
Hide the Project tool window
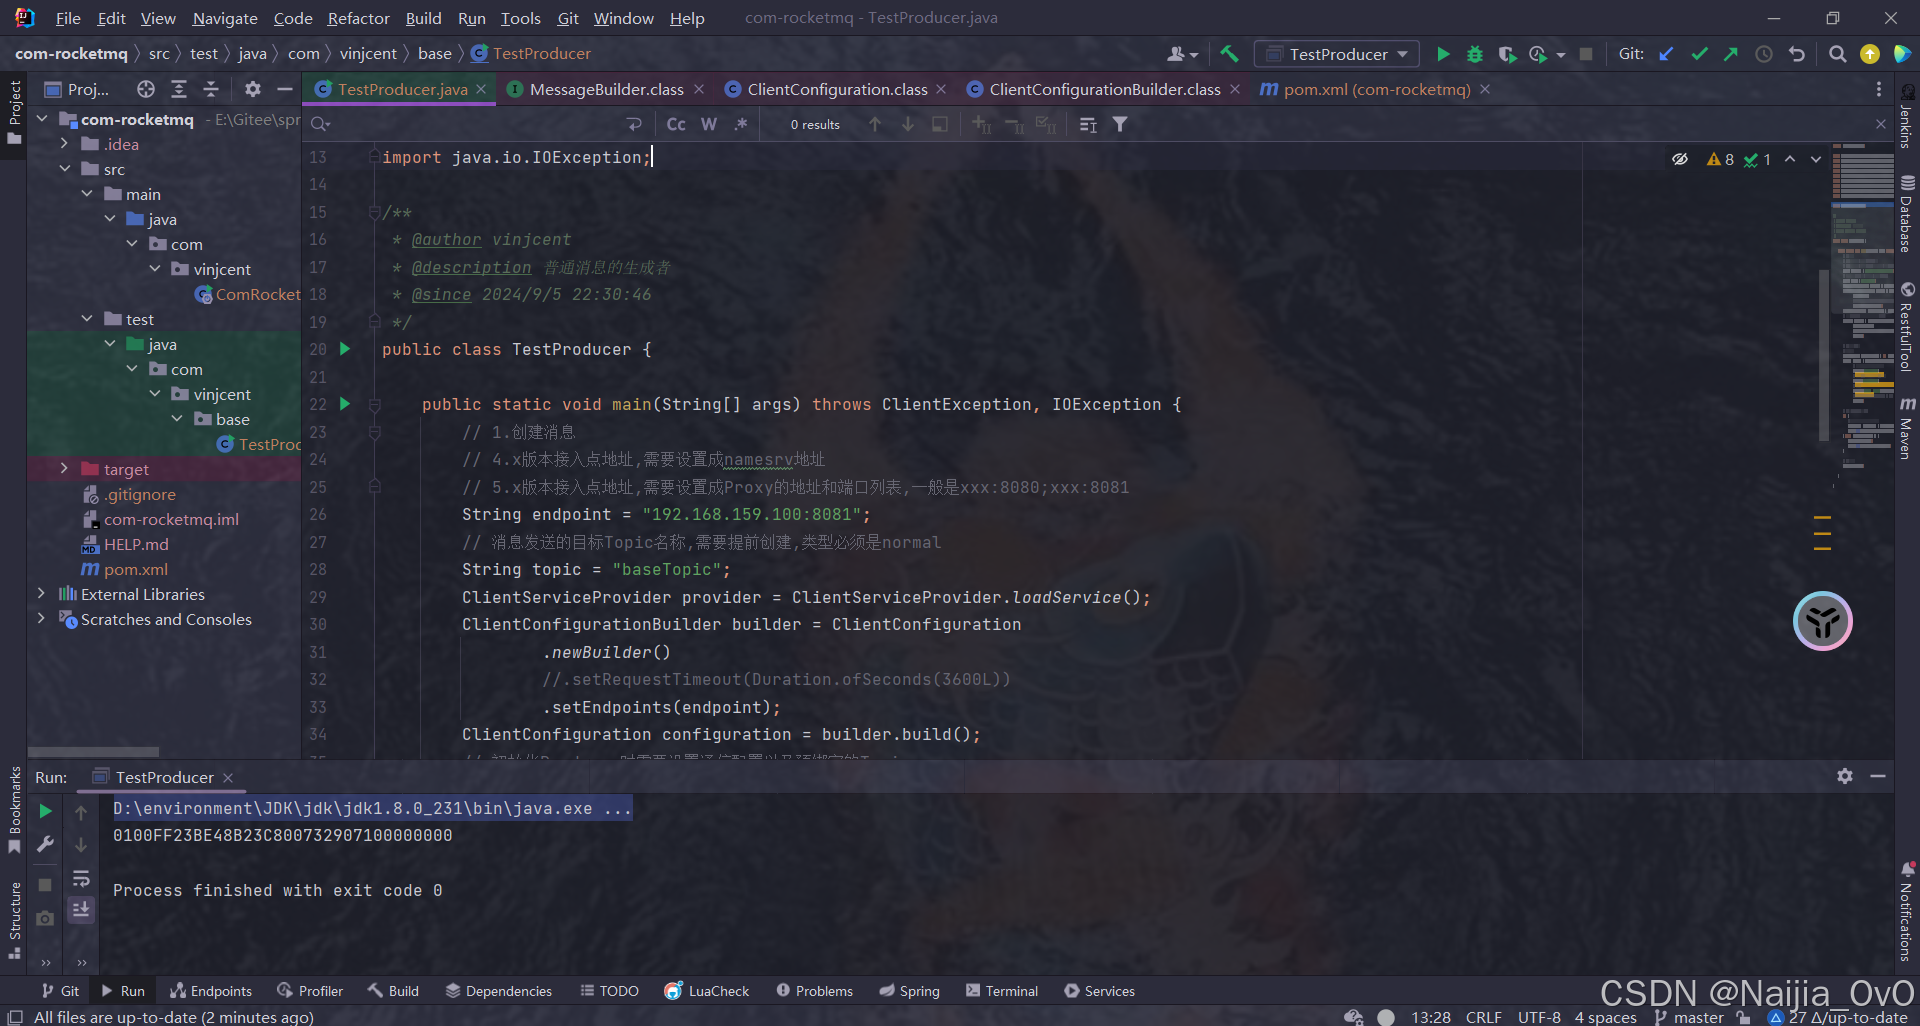285,89
